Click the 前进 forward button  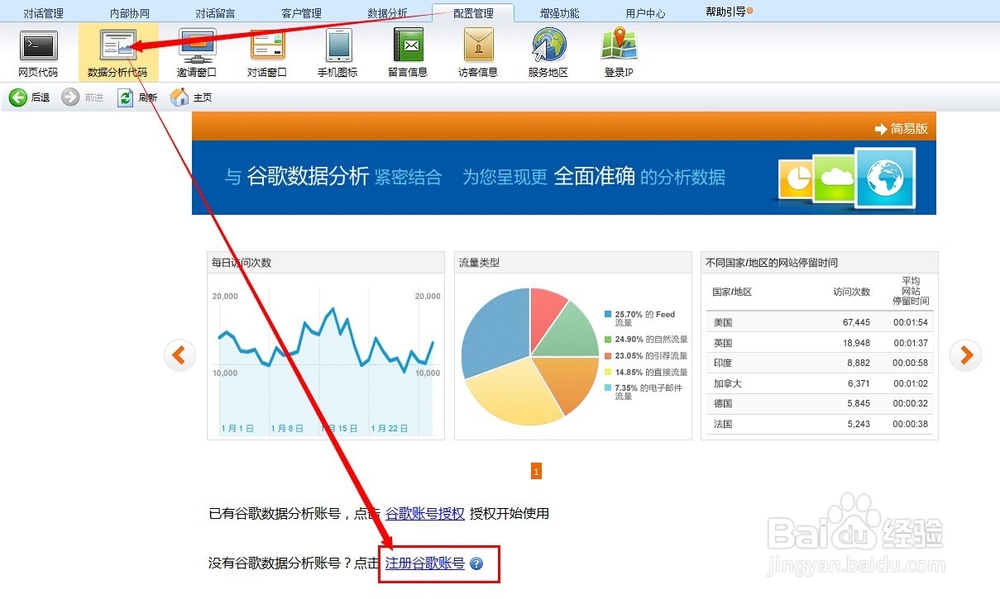[x=82, y=98]
